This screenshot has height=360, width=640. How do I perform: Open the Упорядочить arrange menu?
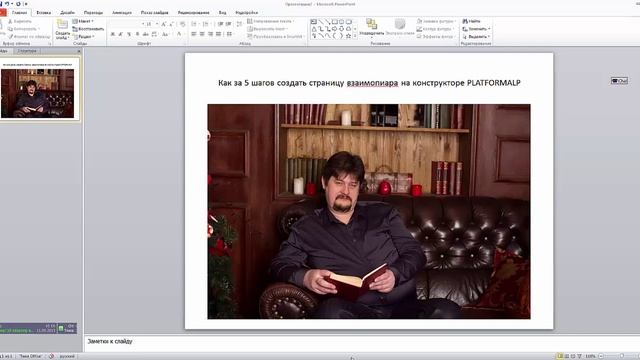pos(371,27)
